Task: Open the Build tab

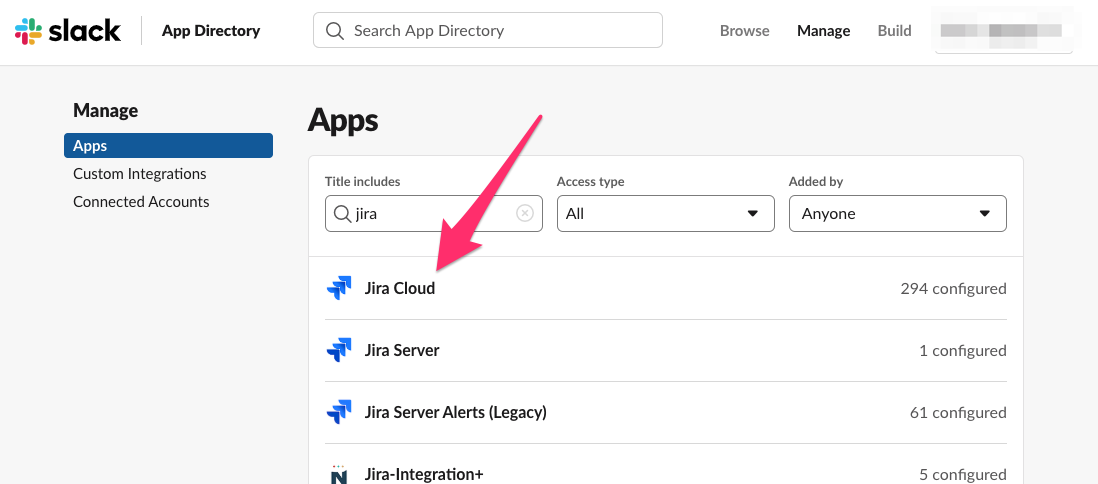Action: [894, 31]
